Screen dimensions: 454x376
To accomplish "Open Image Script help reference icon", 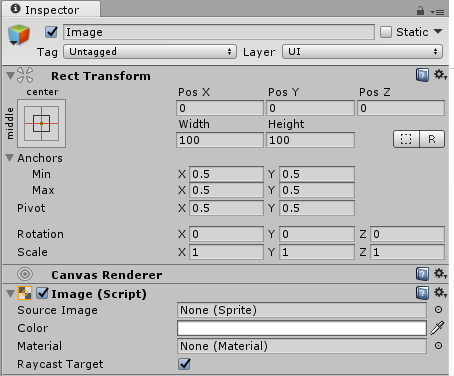I will click(x=422, y=293).
